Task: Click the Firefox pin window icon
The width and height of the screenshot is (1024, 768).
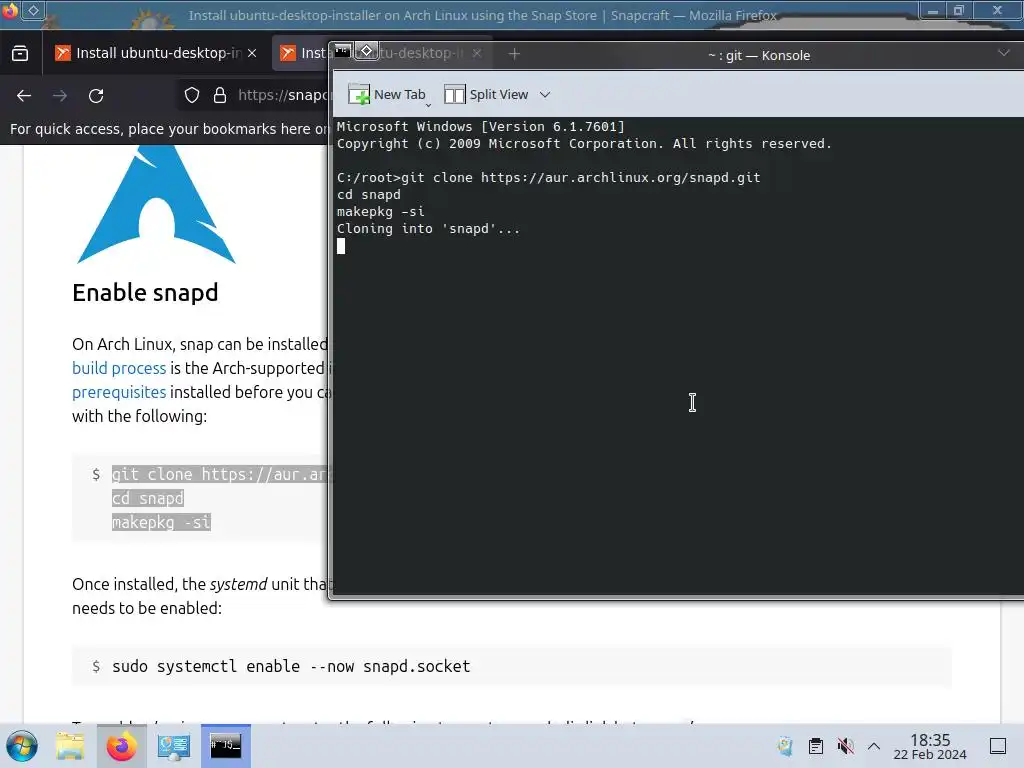Action: 33,10
